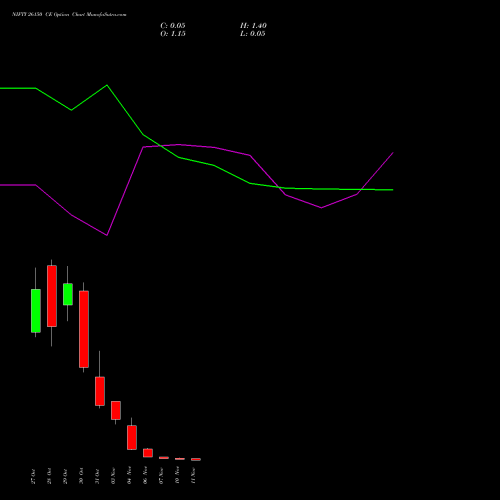This screenshot has width=500, height=500.
Task: Select the 31 Oct date label
Action: [x=97, y=476]
